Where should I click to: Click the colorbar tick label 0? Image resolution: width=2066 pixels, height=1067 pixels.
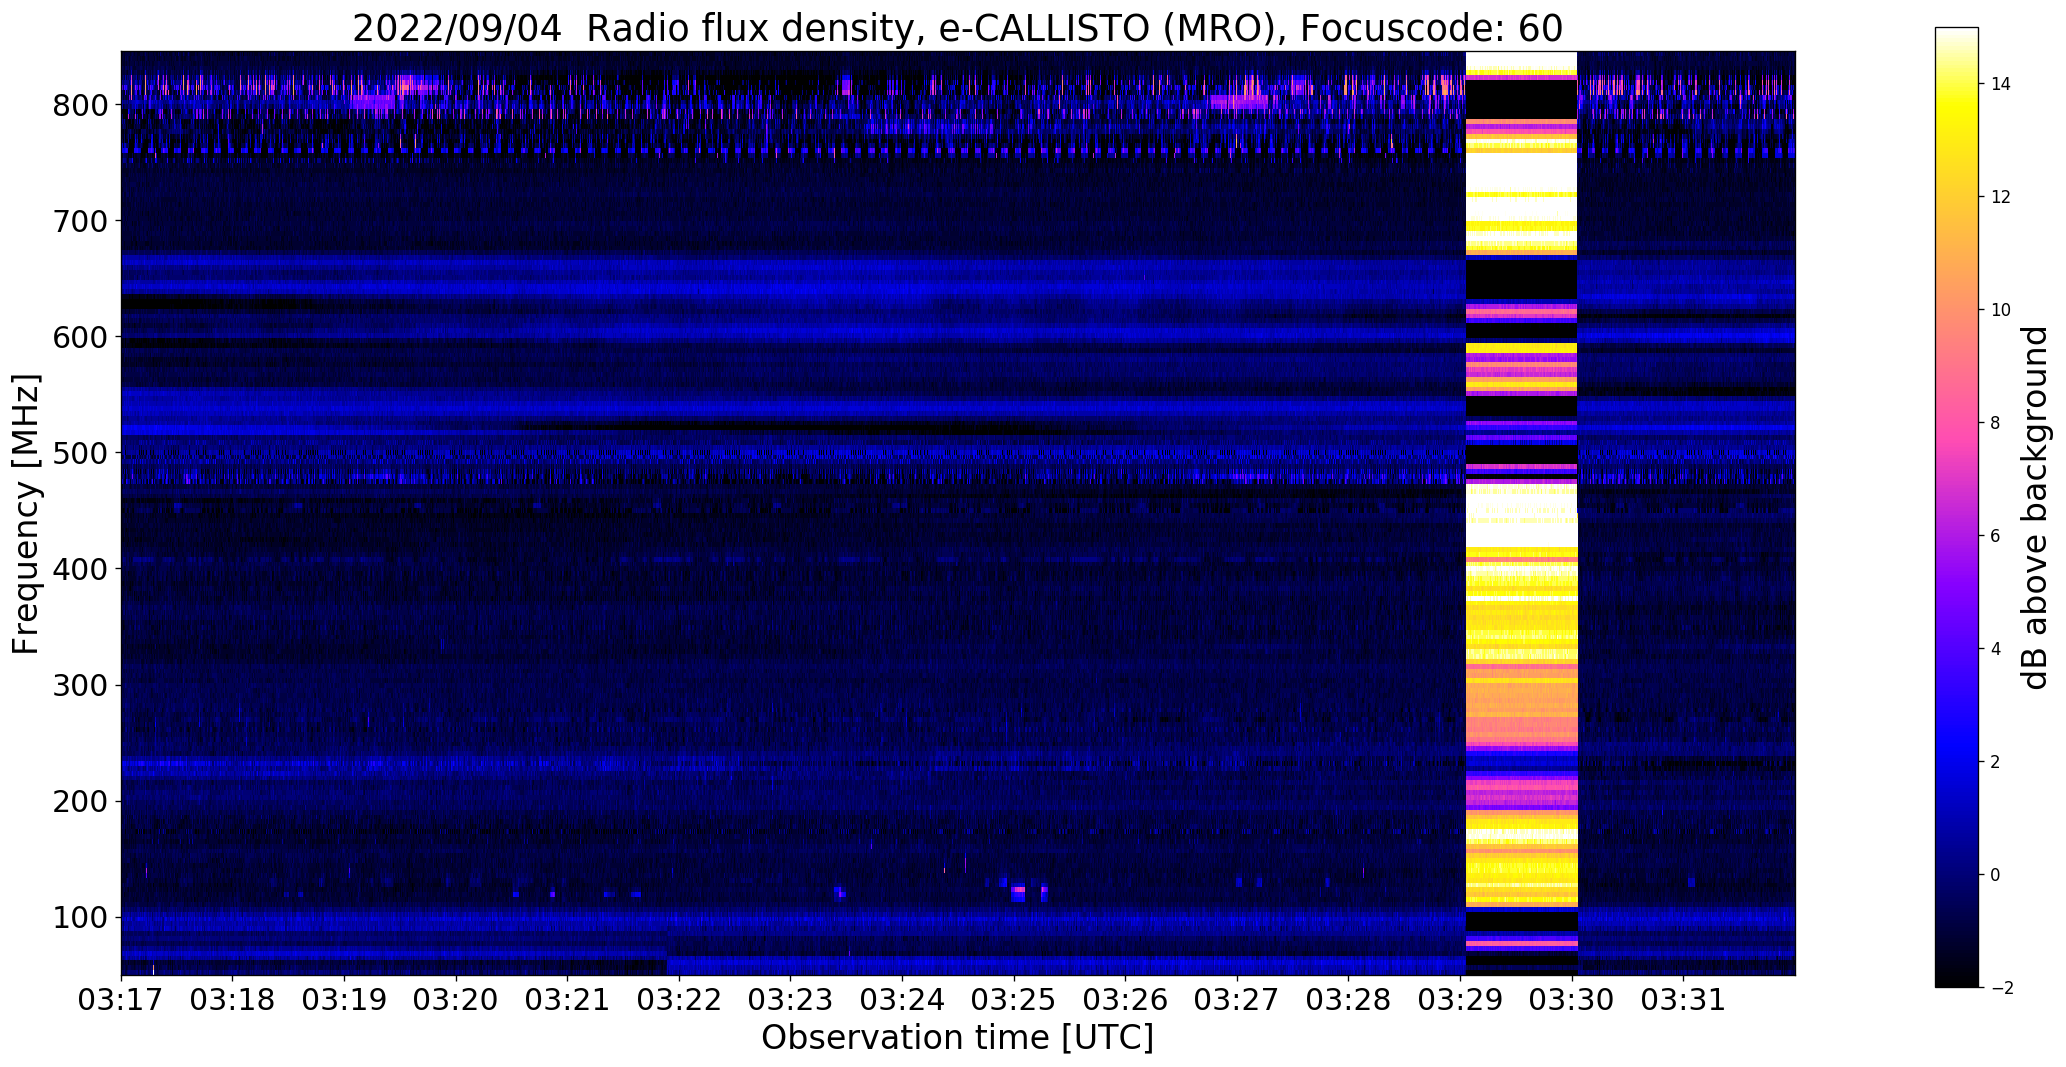(x=1996, y=875)
